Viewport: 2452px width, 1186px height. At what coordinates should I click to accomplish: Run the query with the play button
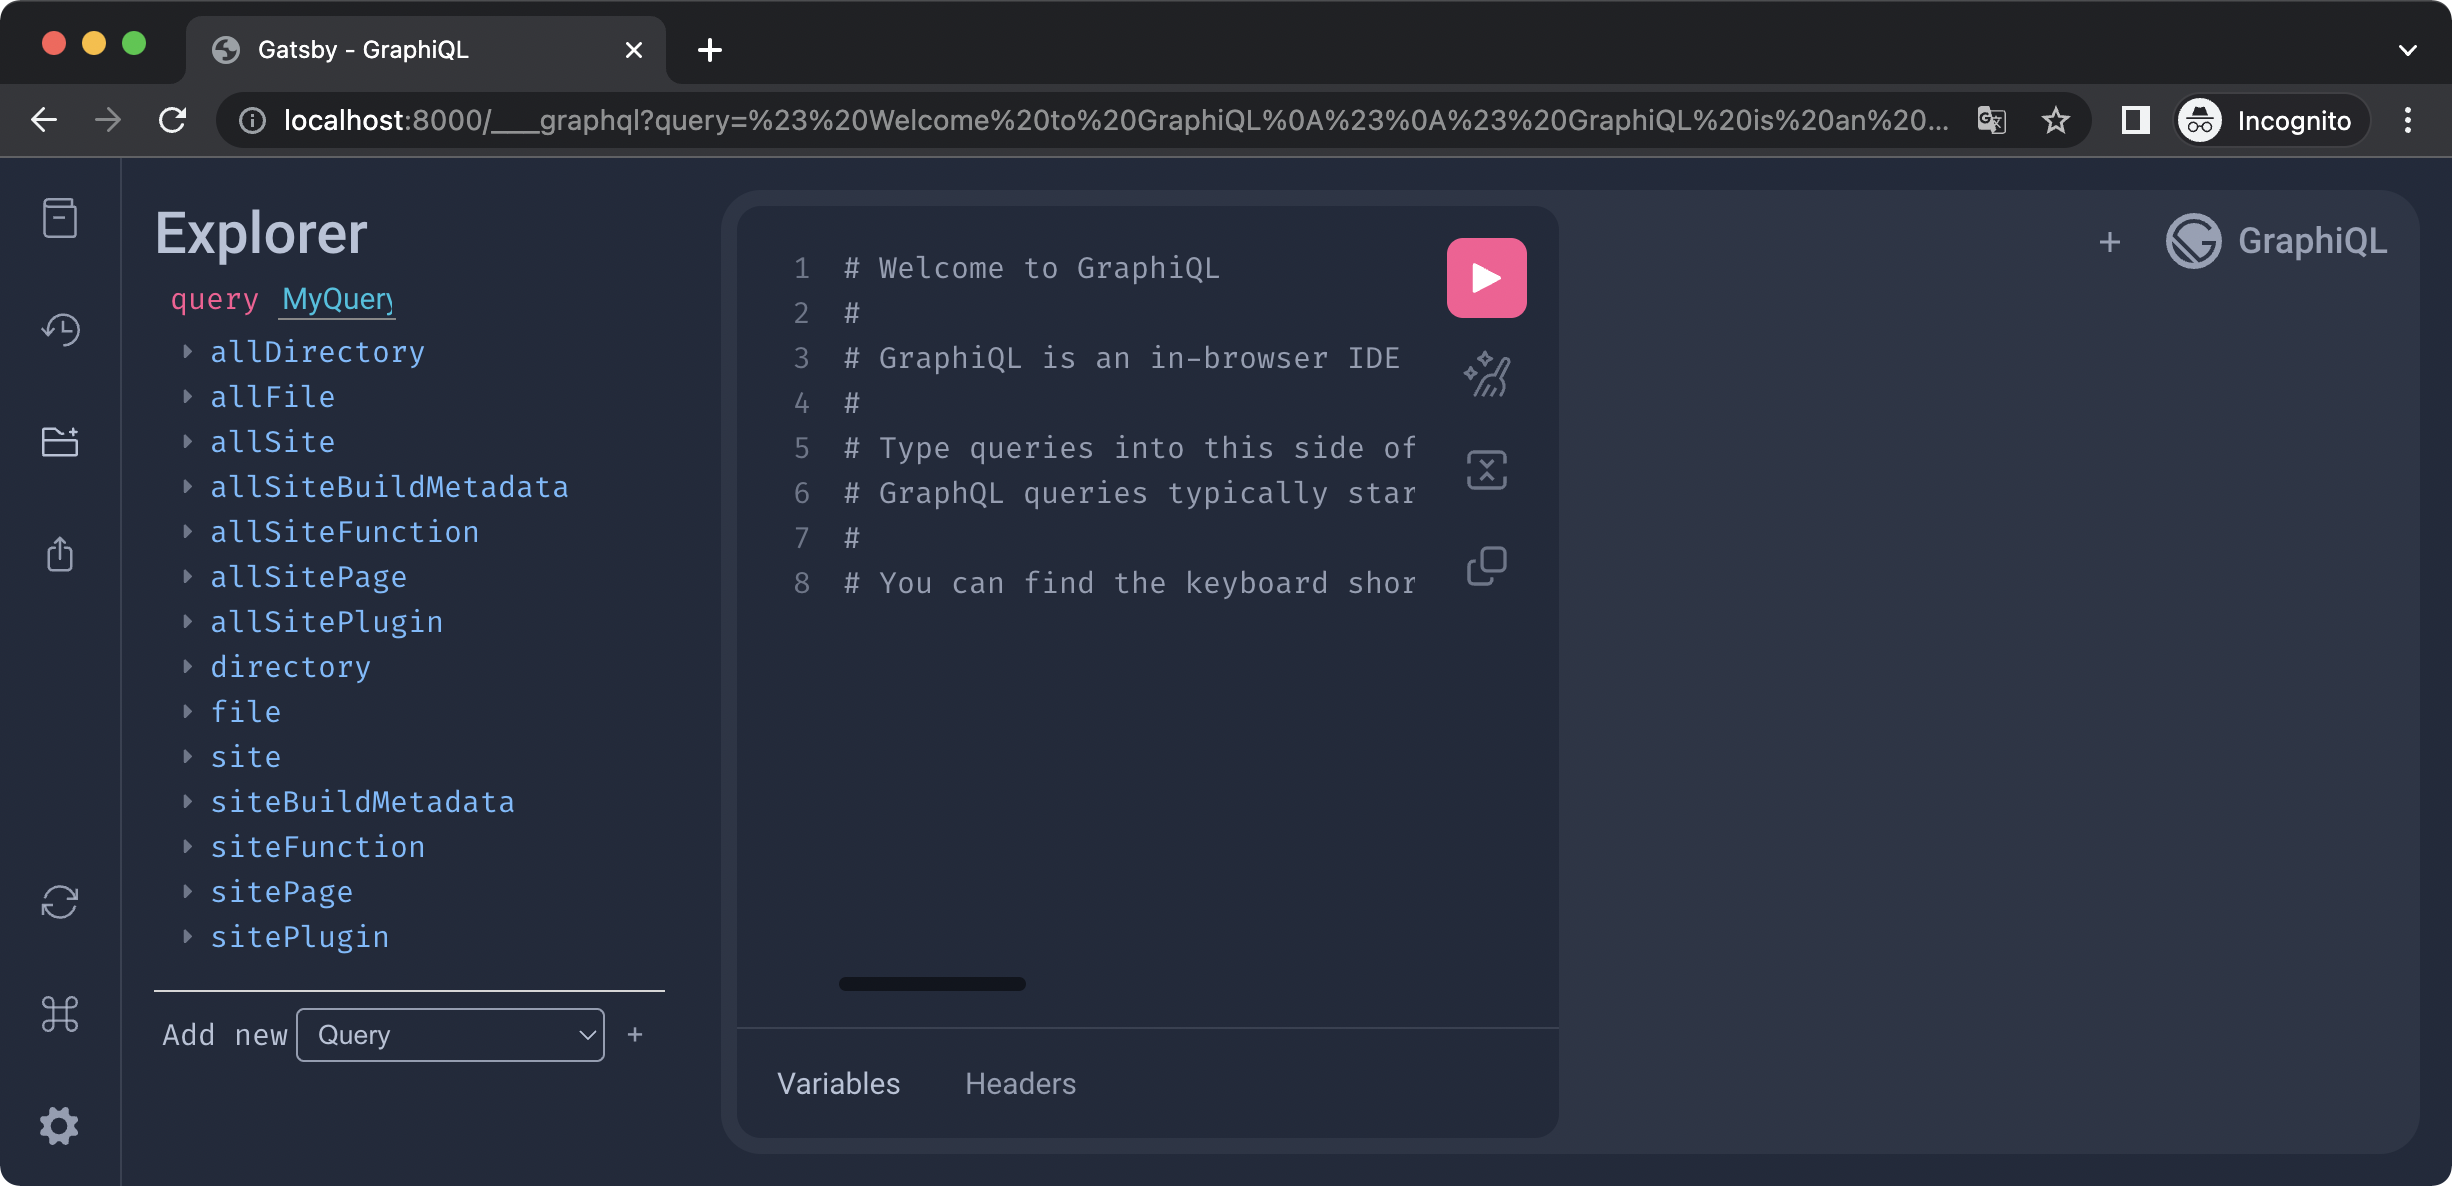pyautogui.click(x=1486, y=278)
